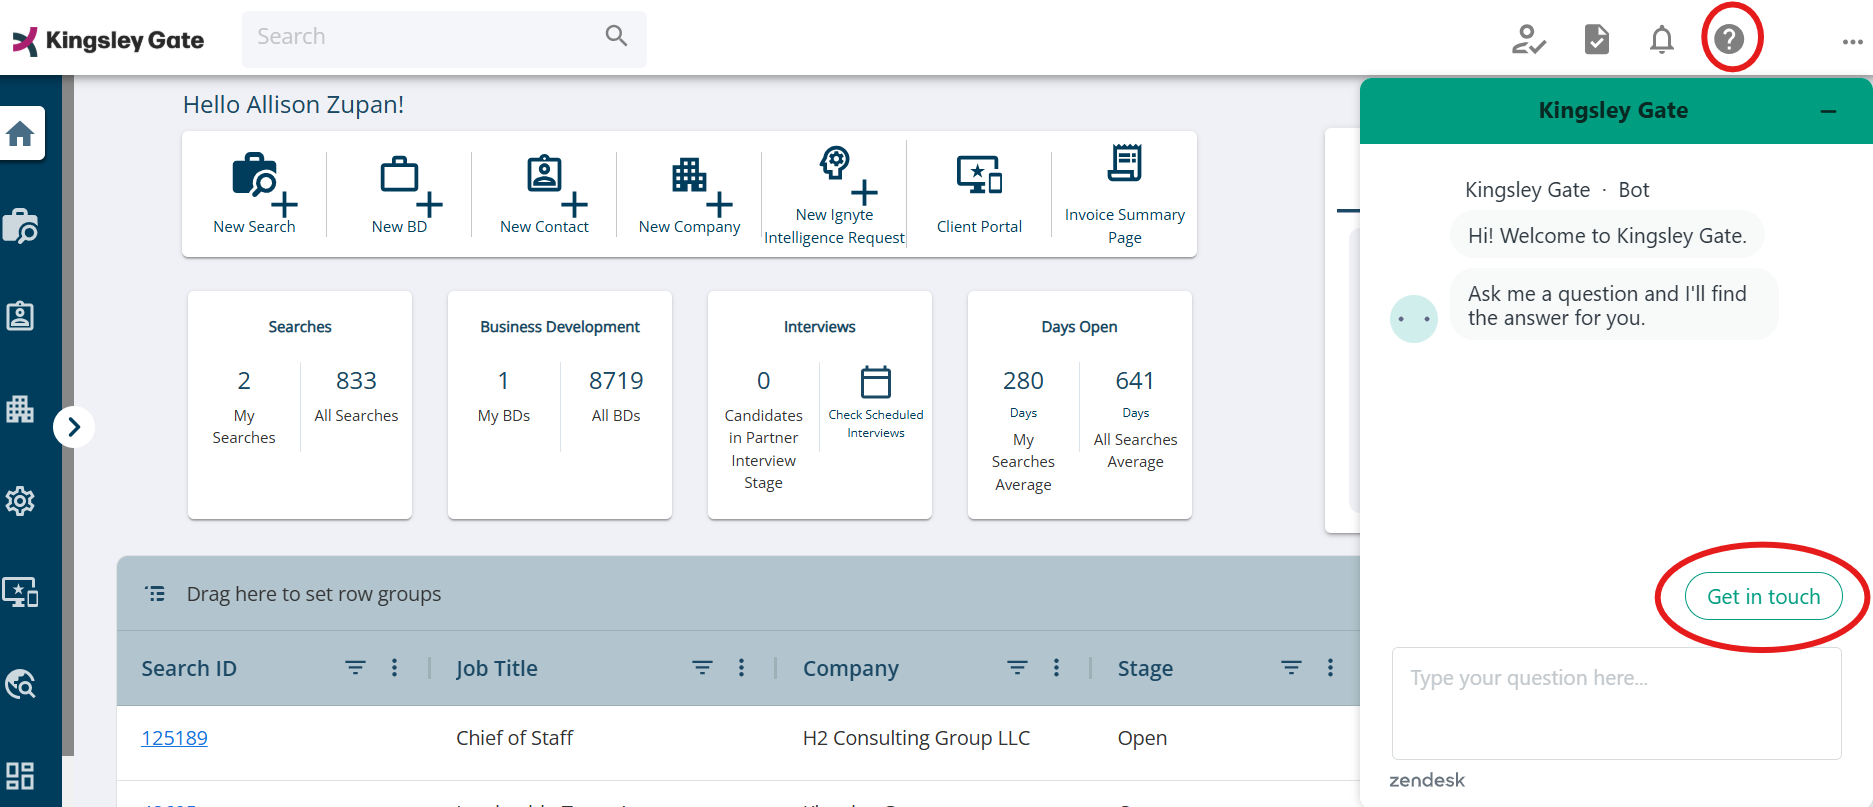Click the H2 Consulting Group LLC cell
Viewport: 1873px width, 807px height.
(916, 738)
